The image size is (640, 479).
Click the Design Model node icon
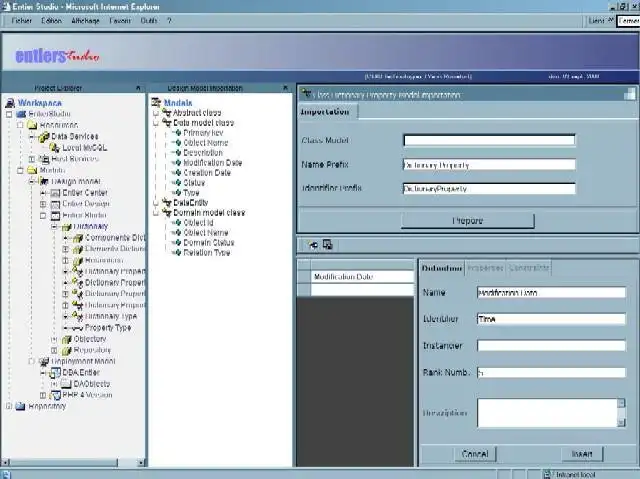coord(44,181)
